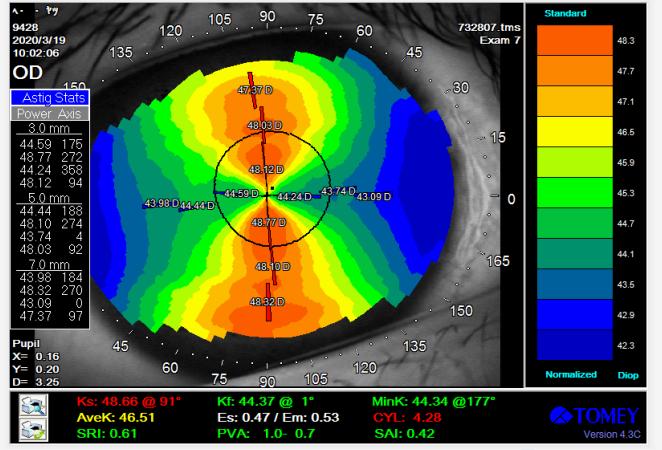Pick the 47.1 amber scale swatch

[575, 101]
